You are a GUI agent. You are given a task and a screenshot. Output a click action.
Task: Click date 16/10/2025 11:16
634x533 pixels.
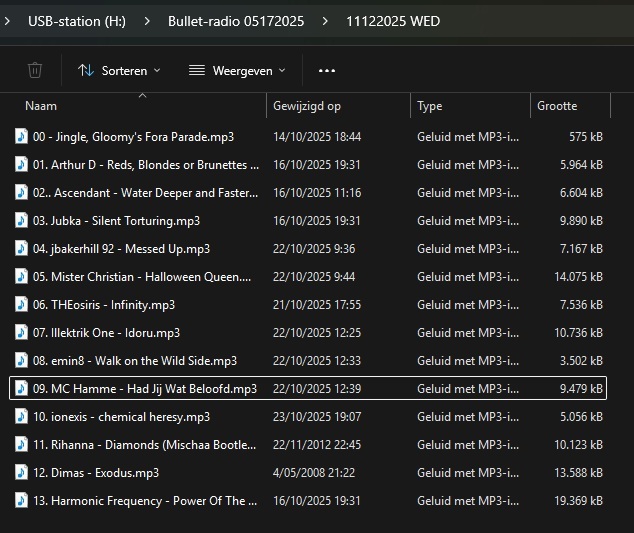click(x=317, y=192)
